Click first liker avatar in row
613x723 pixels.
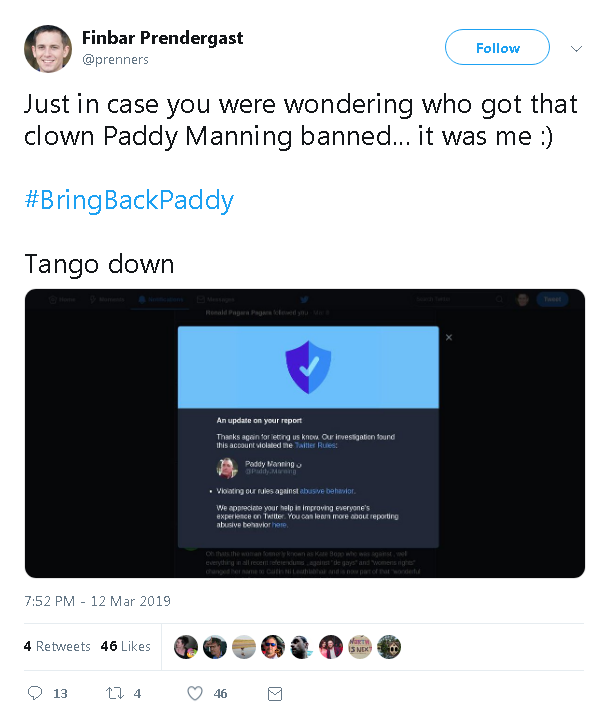pos(186,647)
